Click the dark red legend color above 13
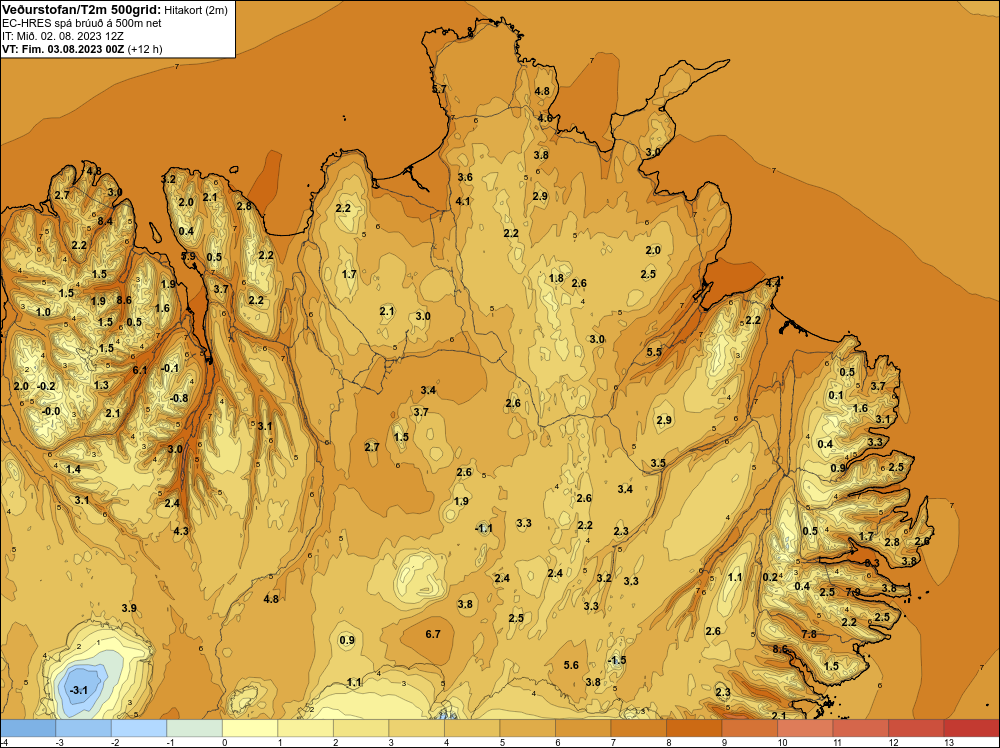This screenshot has width=1000, height=748. coord(971,728)
